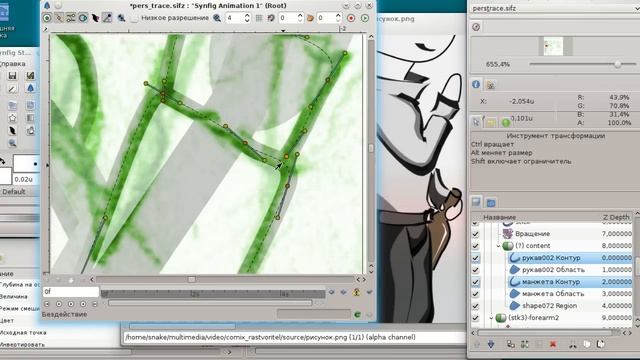Image resolution: width=640 pixels, height=360 pixels.
Task: Open the Справка menu in toolbox window
Action: click(13, 64)
